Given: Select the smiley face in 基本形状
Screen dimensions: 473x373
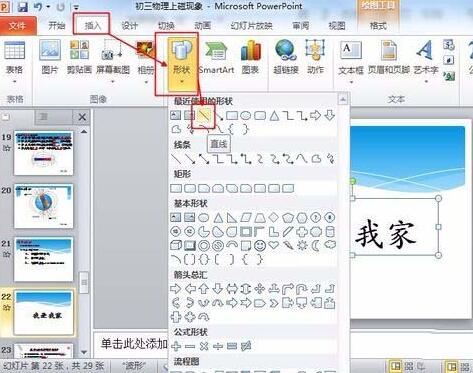Looking at the screenshot, I should pyautogui.click(x=260, y=246).
